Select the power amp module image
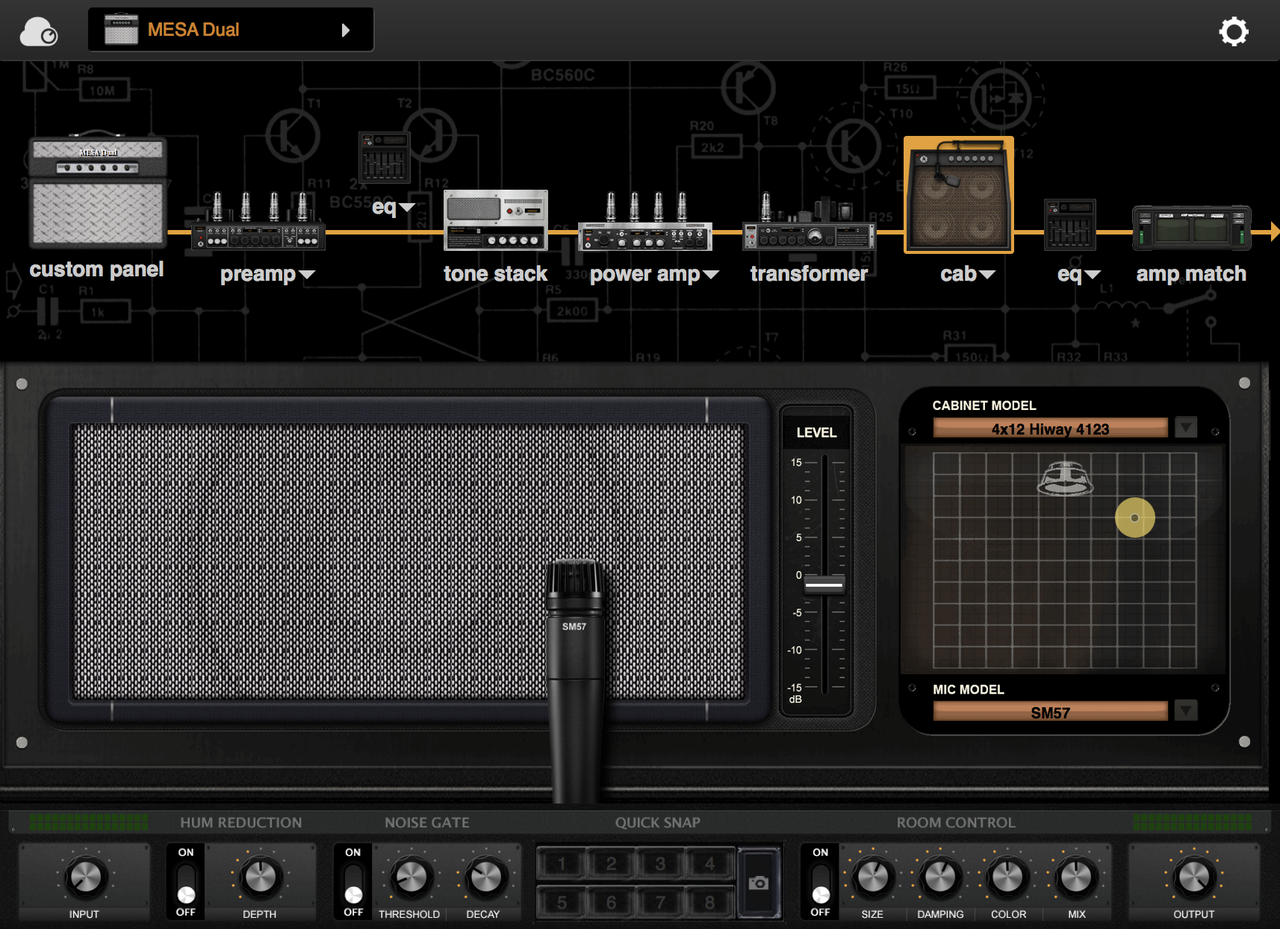Viewport: 1280px width, 929px height. click(x=645, y=222)
